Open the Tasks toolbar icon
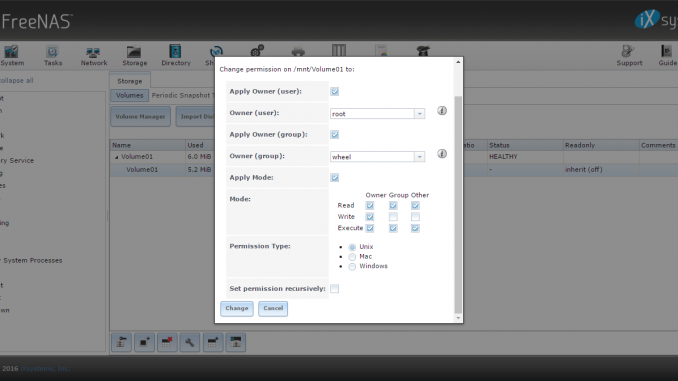This screenshot has height=381, width=678. (x=53, y=55)
